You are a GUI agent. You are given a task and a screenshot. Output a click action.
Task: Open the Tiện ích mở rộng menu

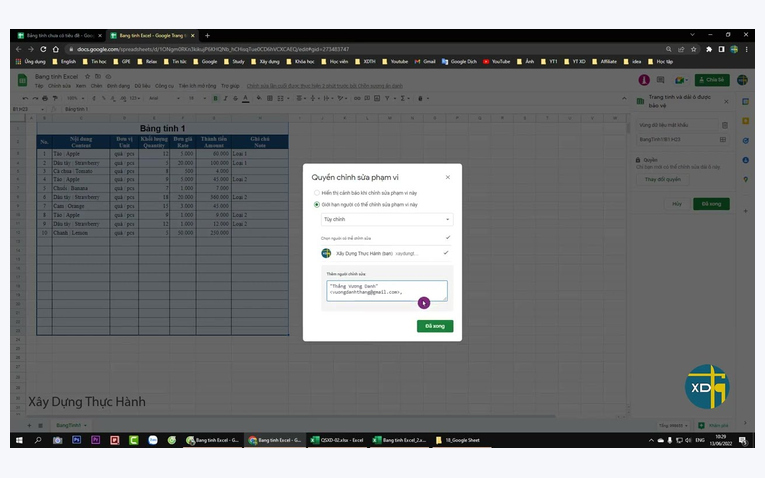point(197,86)
